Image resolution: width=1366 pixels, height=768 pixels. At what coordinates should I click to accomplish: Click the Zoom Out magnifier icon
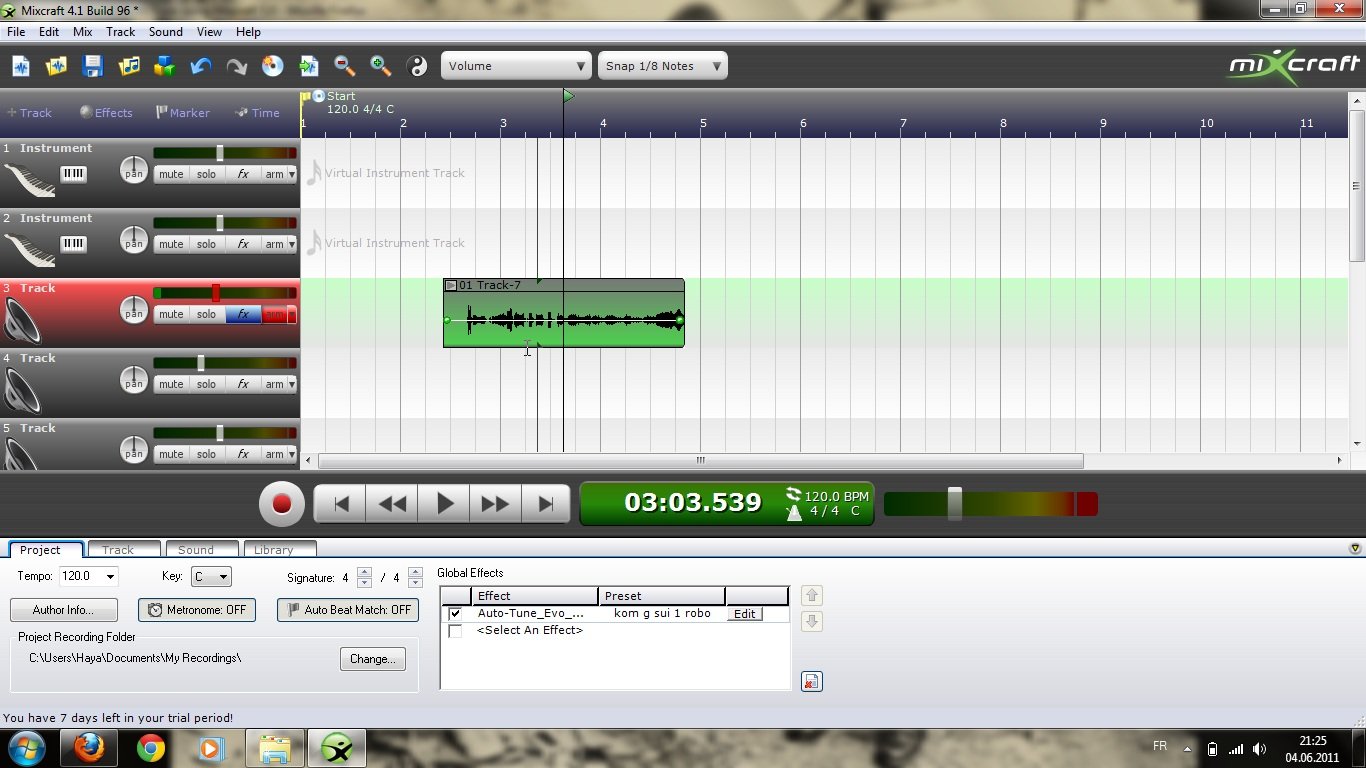coord(345,66)
